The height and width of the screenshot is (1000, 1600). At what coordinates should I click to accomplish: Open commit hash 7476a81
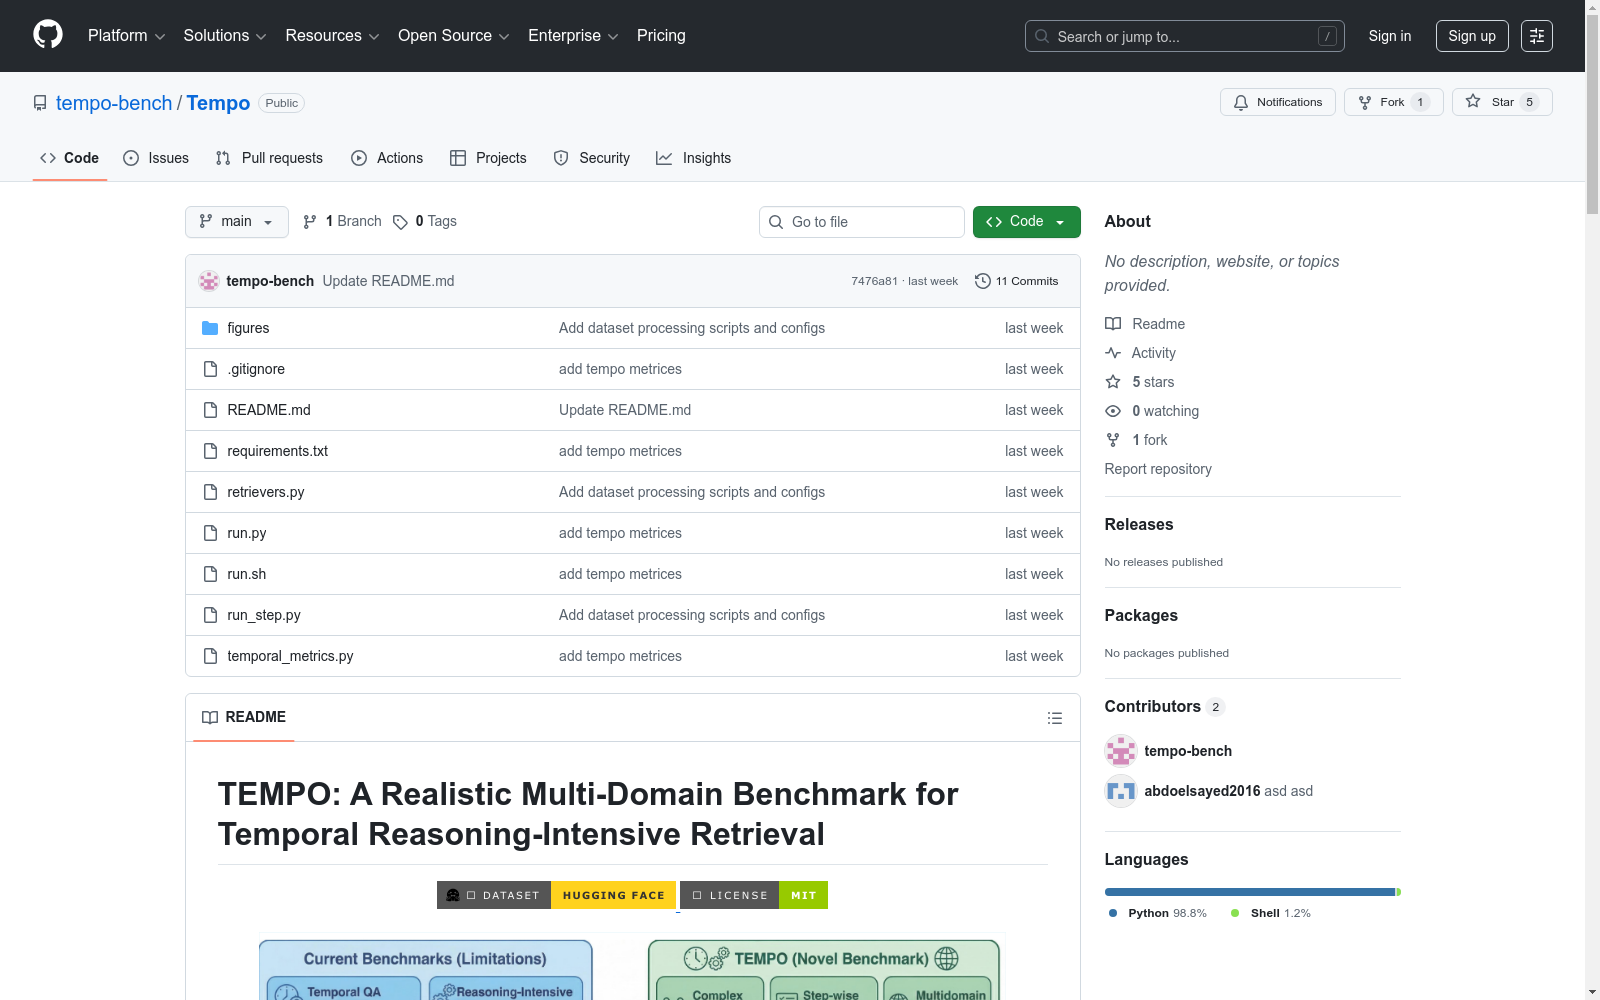point(874,281)
